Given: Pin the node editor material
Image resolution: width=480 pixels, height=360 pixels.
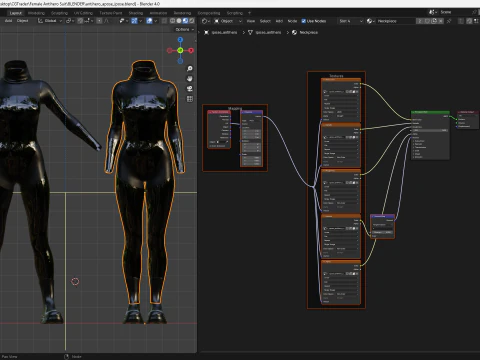Looking at the screenshot, I should (449, 21).
